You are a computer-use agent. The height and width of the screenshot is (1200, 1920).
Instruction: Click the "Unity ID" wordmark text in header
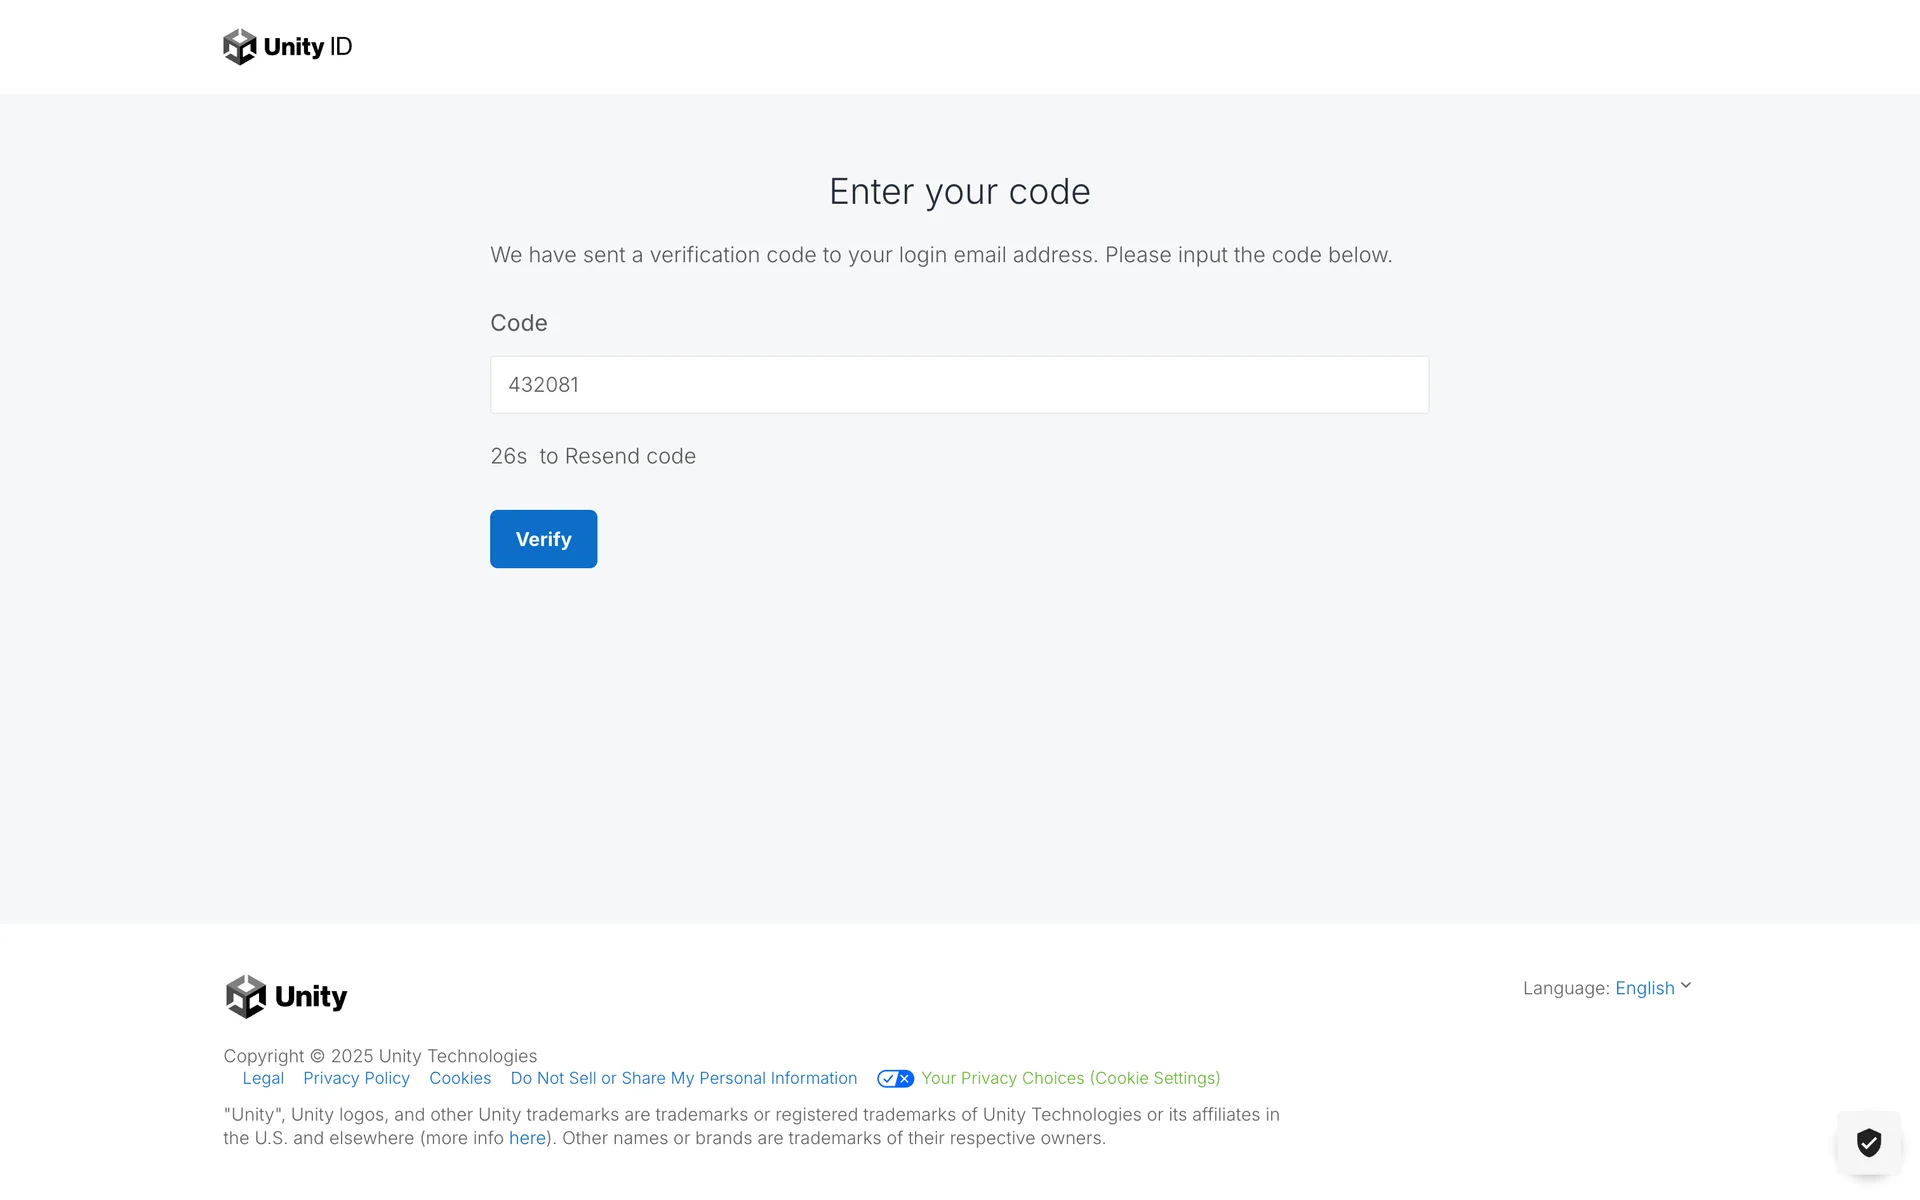coord(308,47)
